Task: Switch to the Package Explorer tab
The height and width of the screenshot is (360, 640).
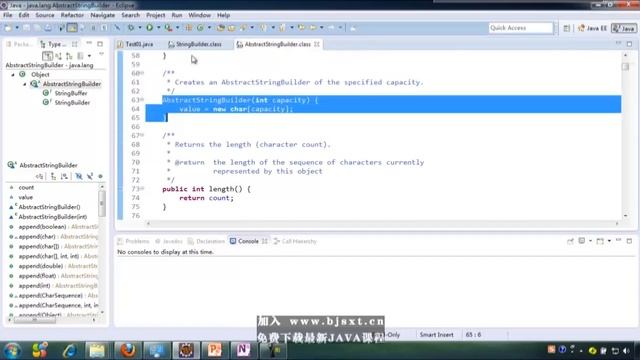Action: (x=19, y=44)
